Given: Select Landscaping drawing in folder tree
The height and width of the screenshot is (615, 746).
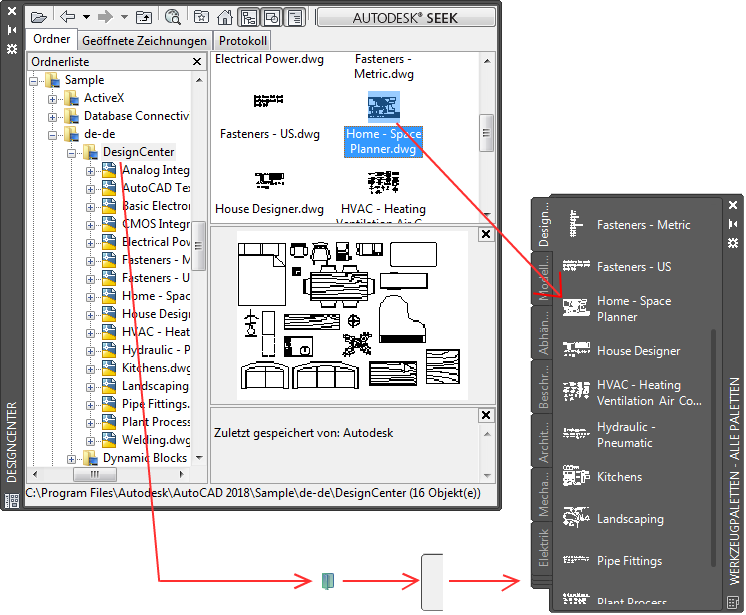Looking at the screenshot, I should point(155,386).
